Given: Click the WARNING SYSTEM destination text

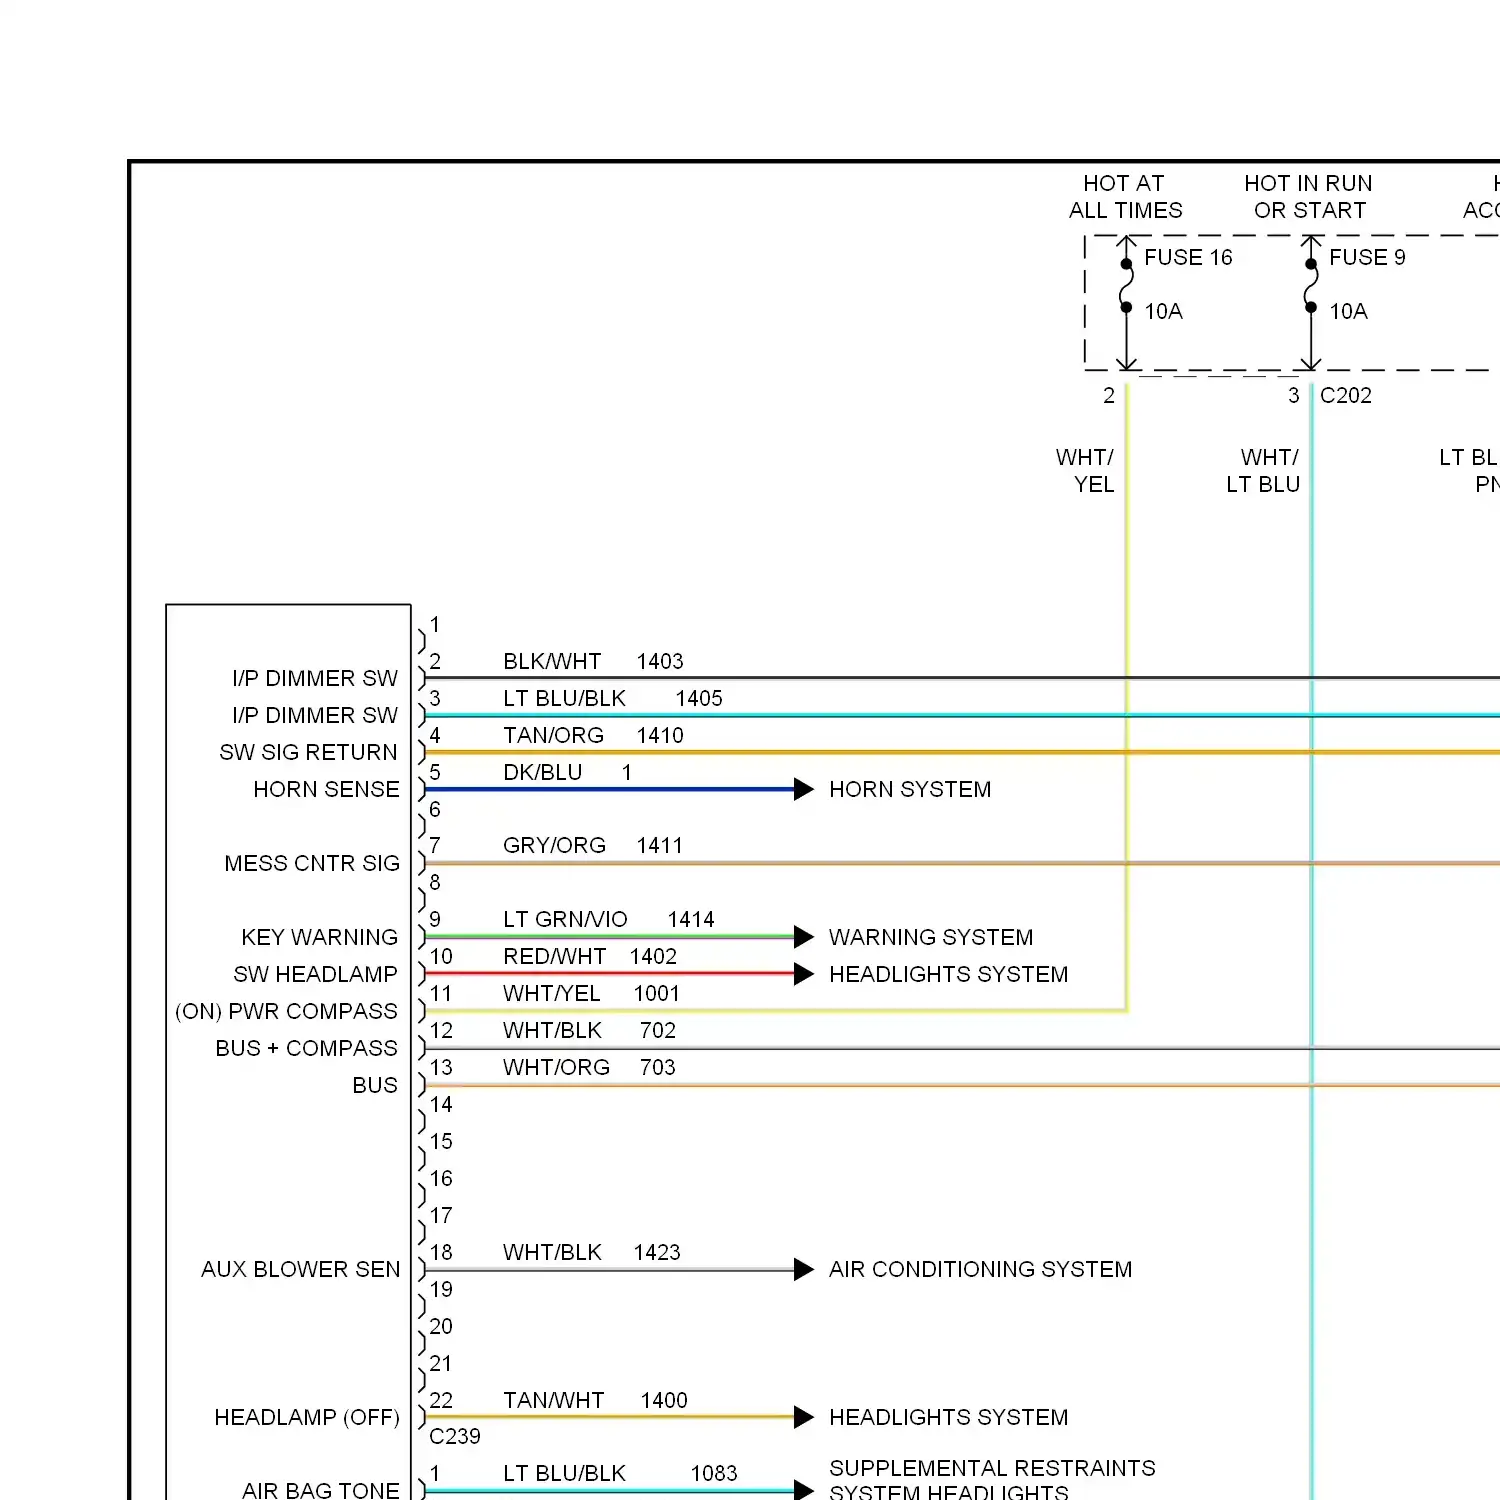Looking at the screenshot, I should (x=931, y=938).
